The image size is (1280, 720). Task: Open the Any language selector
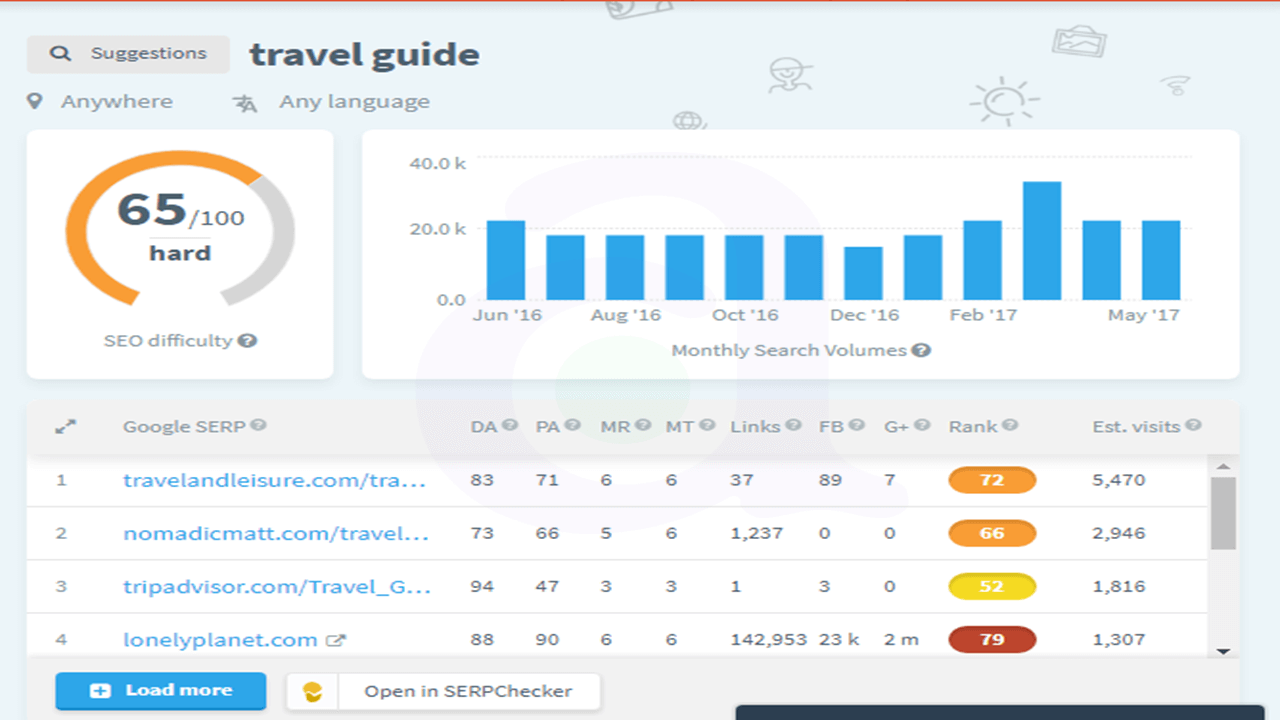[x=332, y=102]
